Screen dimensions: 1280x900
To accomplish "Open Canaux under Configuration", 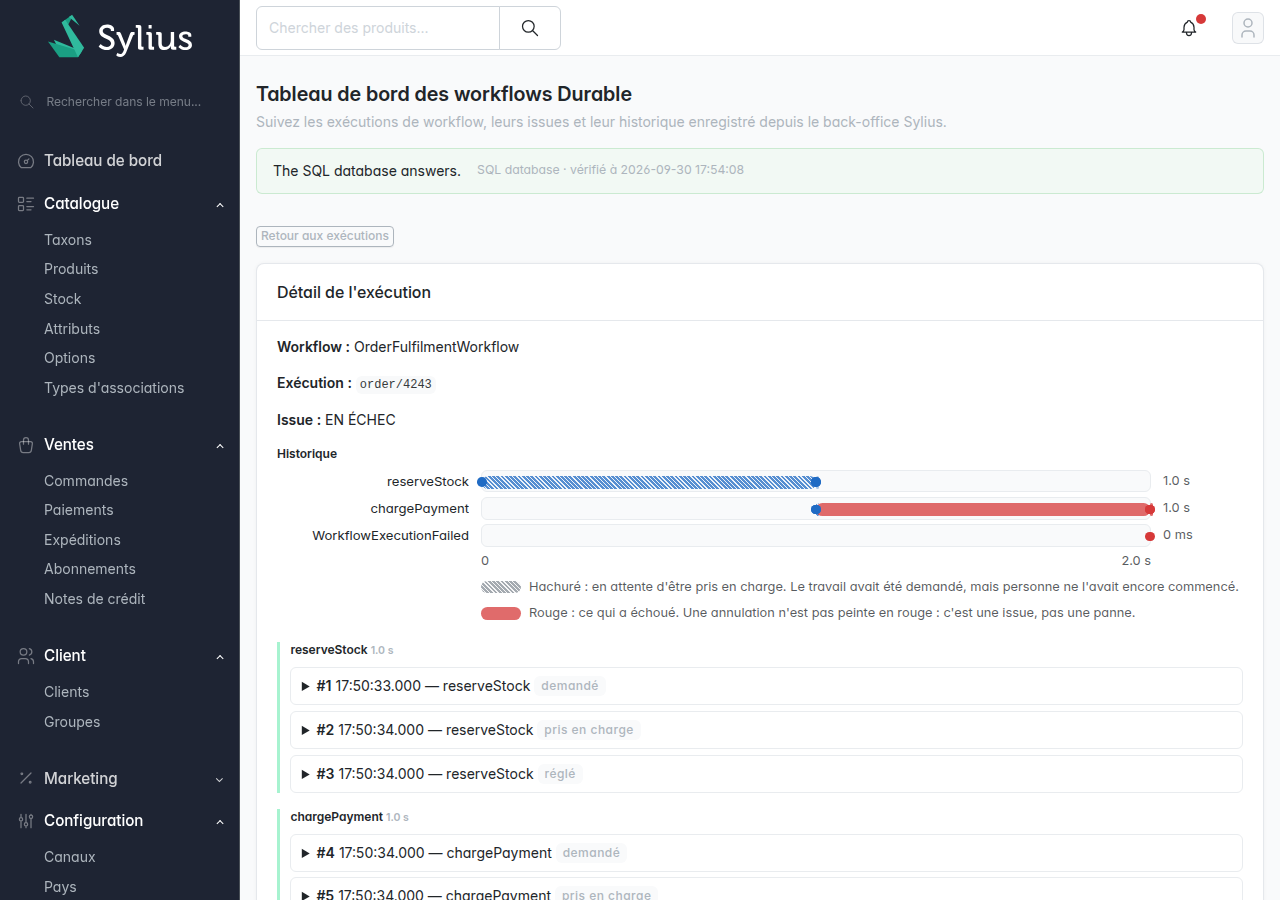I will [x=70, y=857].
